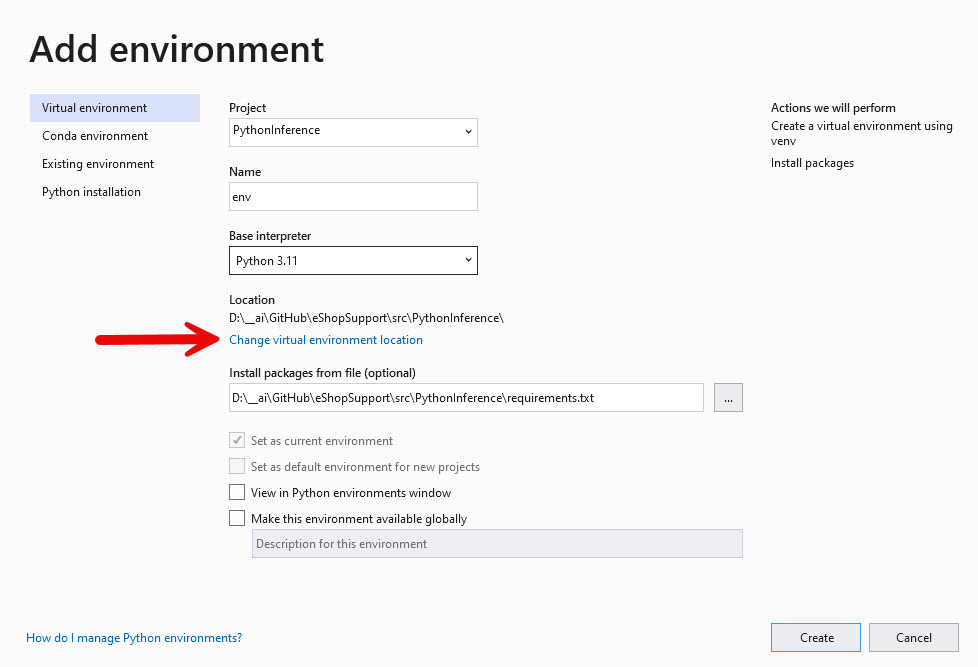978x667 pixels.
Task: Browse for packages file with ellipsis button
Action: click(728, 397)
